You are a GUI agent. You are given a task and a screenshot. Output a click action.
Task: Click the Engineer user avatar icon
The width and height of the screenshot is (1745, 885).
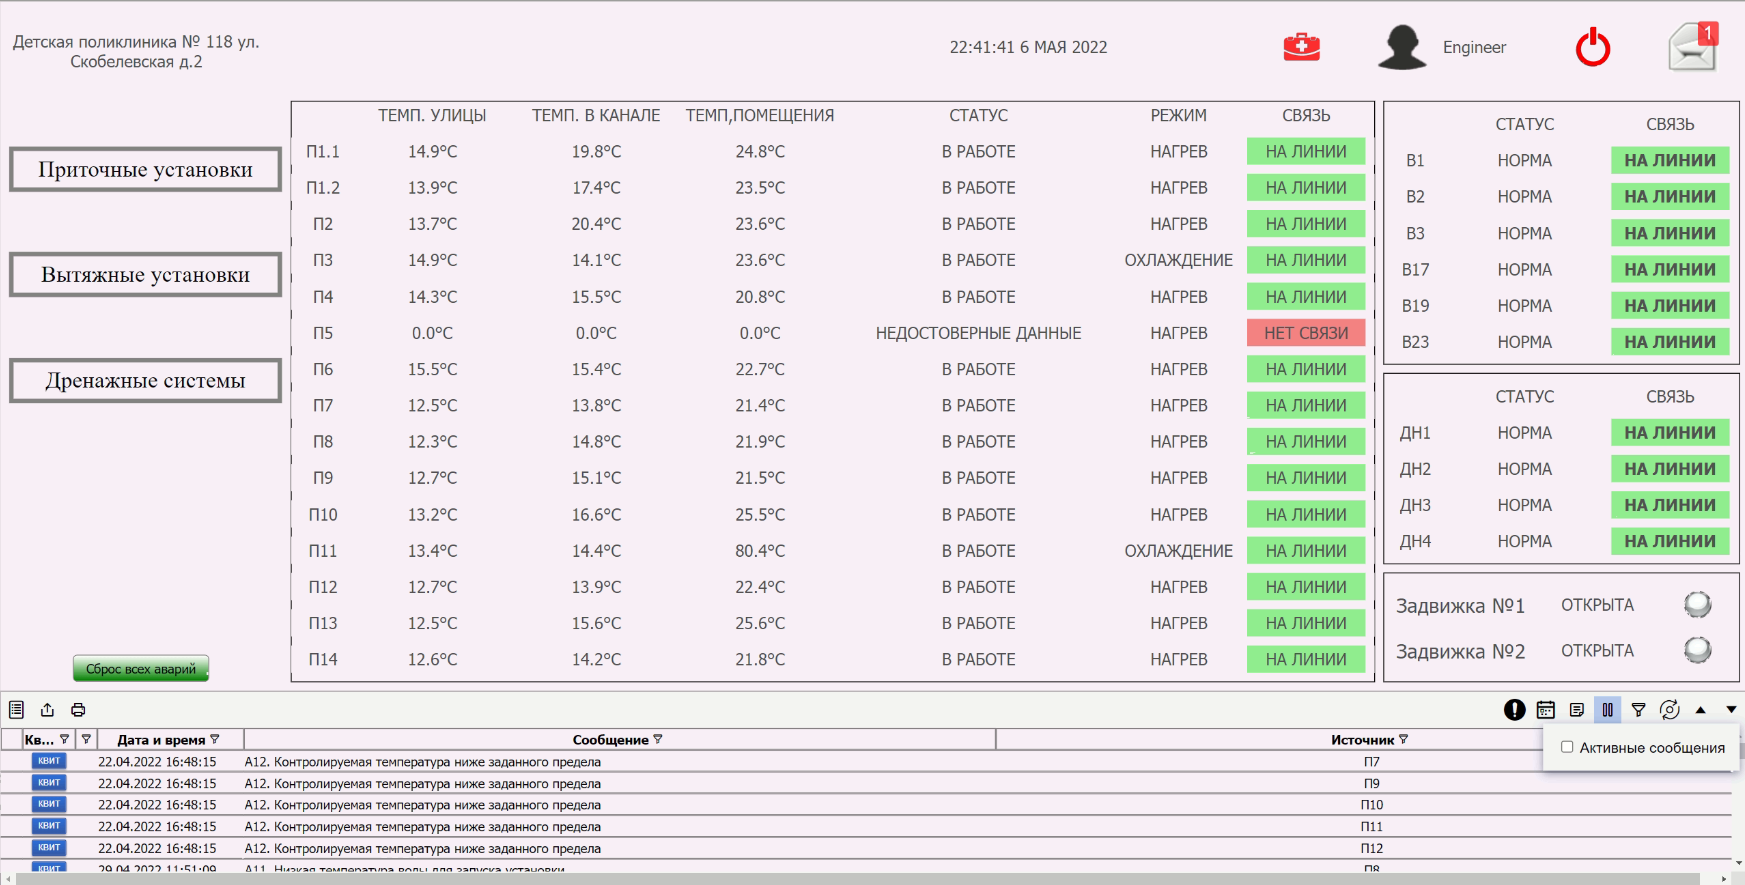pyautogui.click(x=1402, y=47)
